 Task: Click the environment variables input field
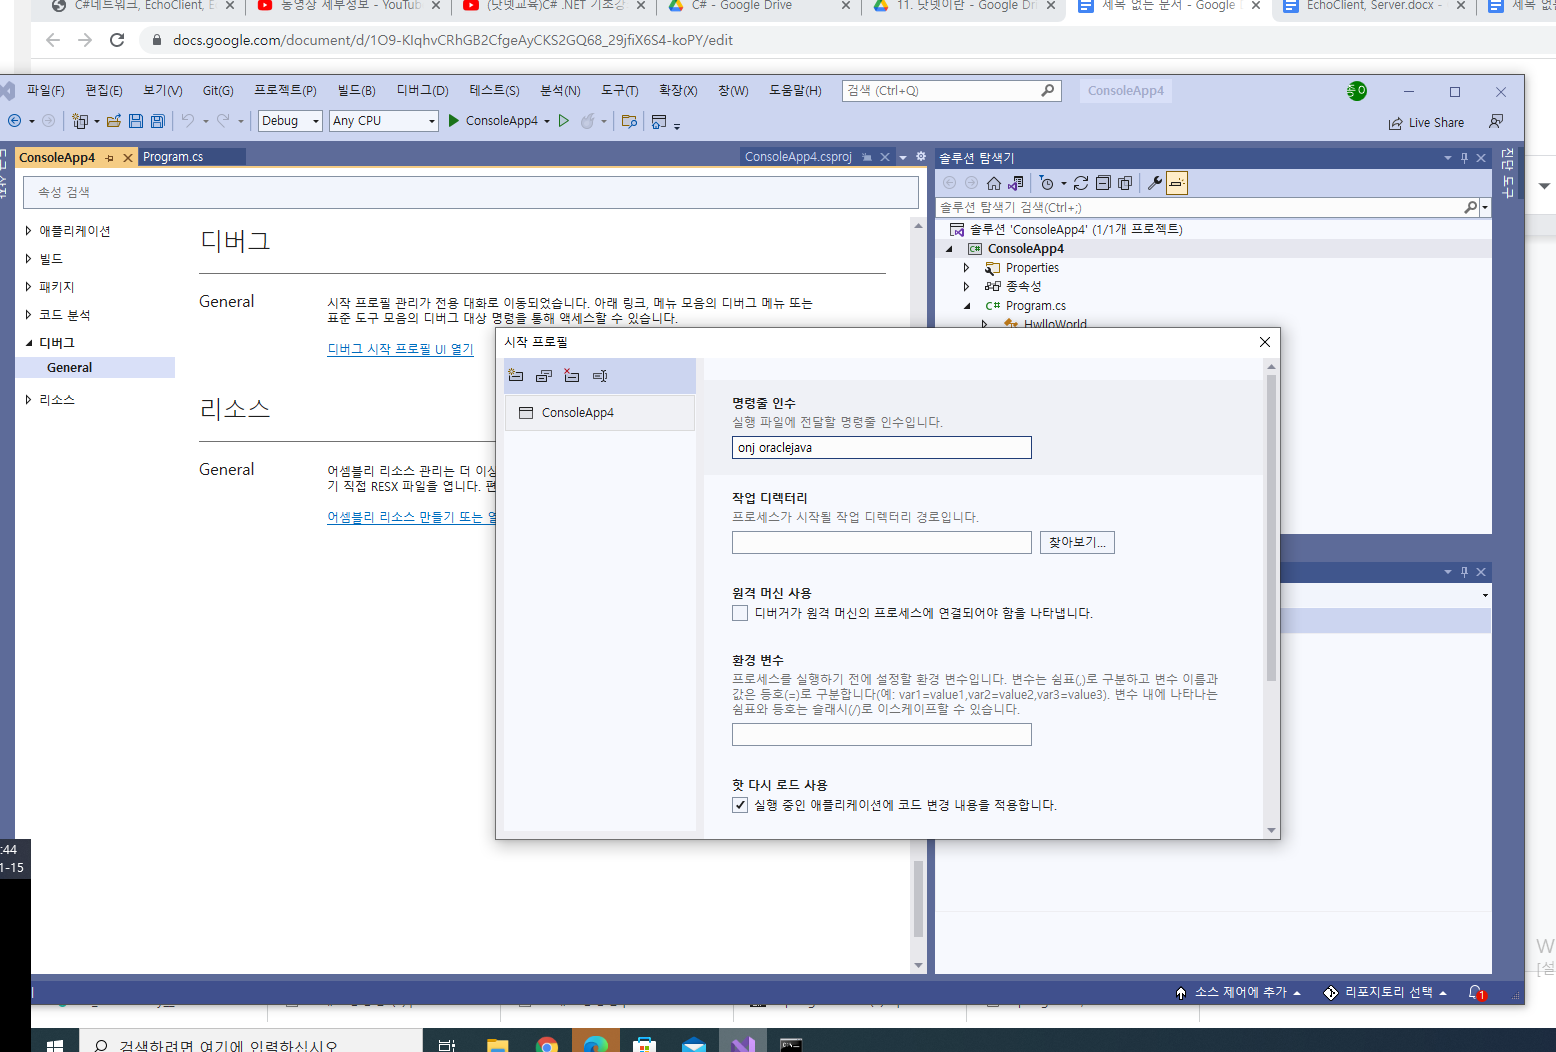click(x=881, y=735)
